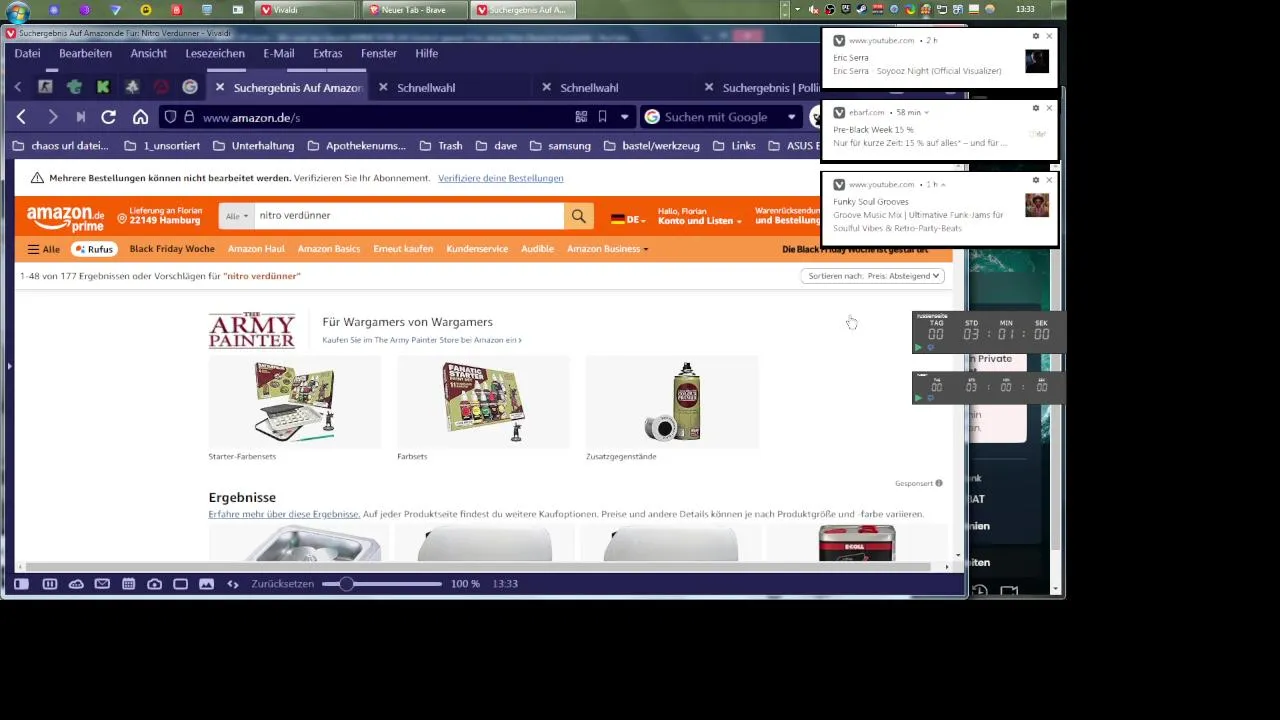Open Alle hamburger menu on Amazon
1280x720 pixels.
pyautogui.click(x=44, y=249)
